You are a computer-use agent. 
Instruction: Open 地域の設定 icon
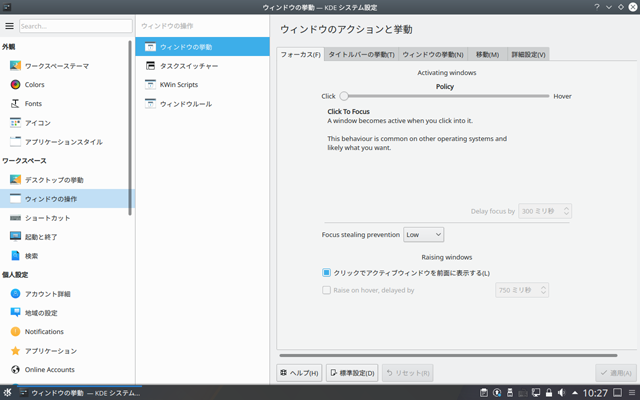coord(15,313)
